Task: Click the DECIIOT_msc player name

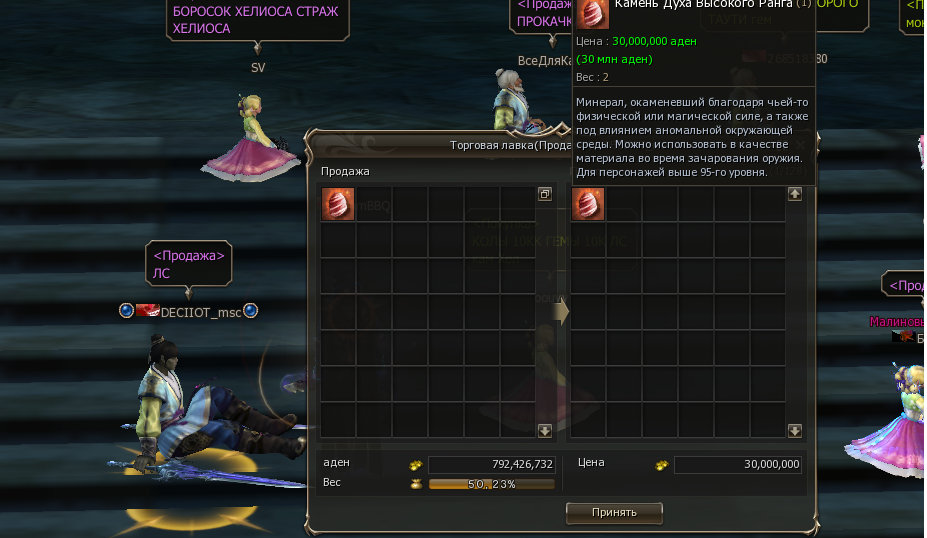Action: coord(201,313)
